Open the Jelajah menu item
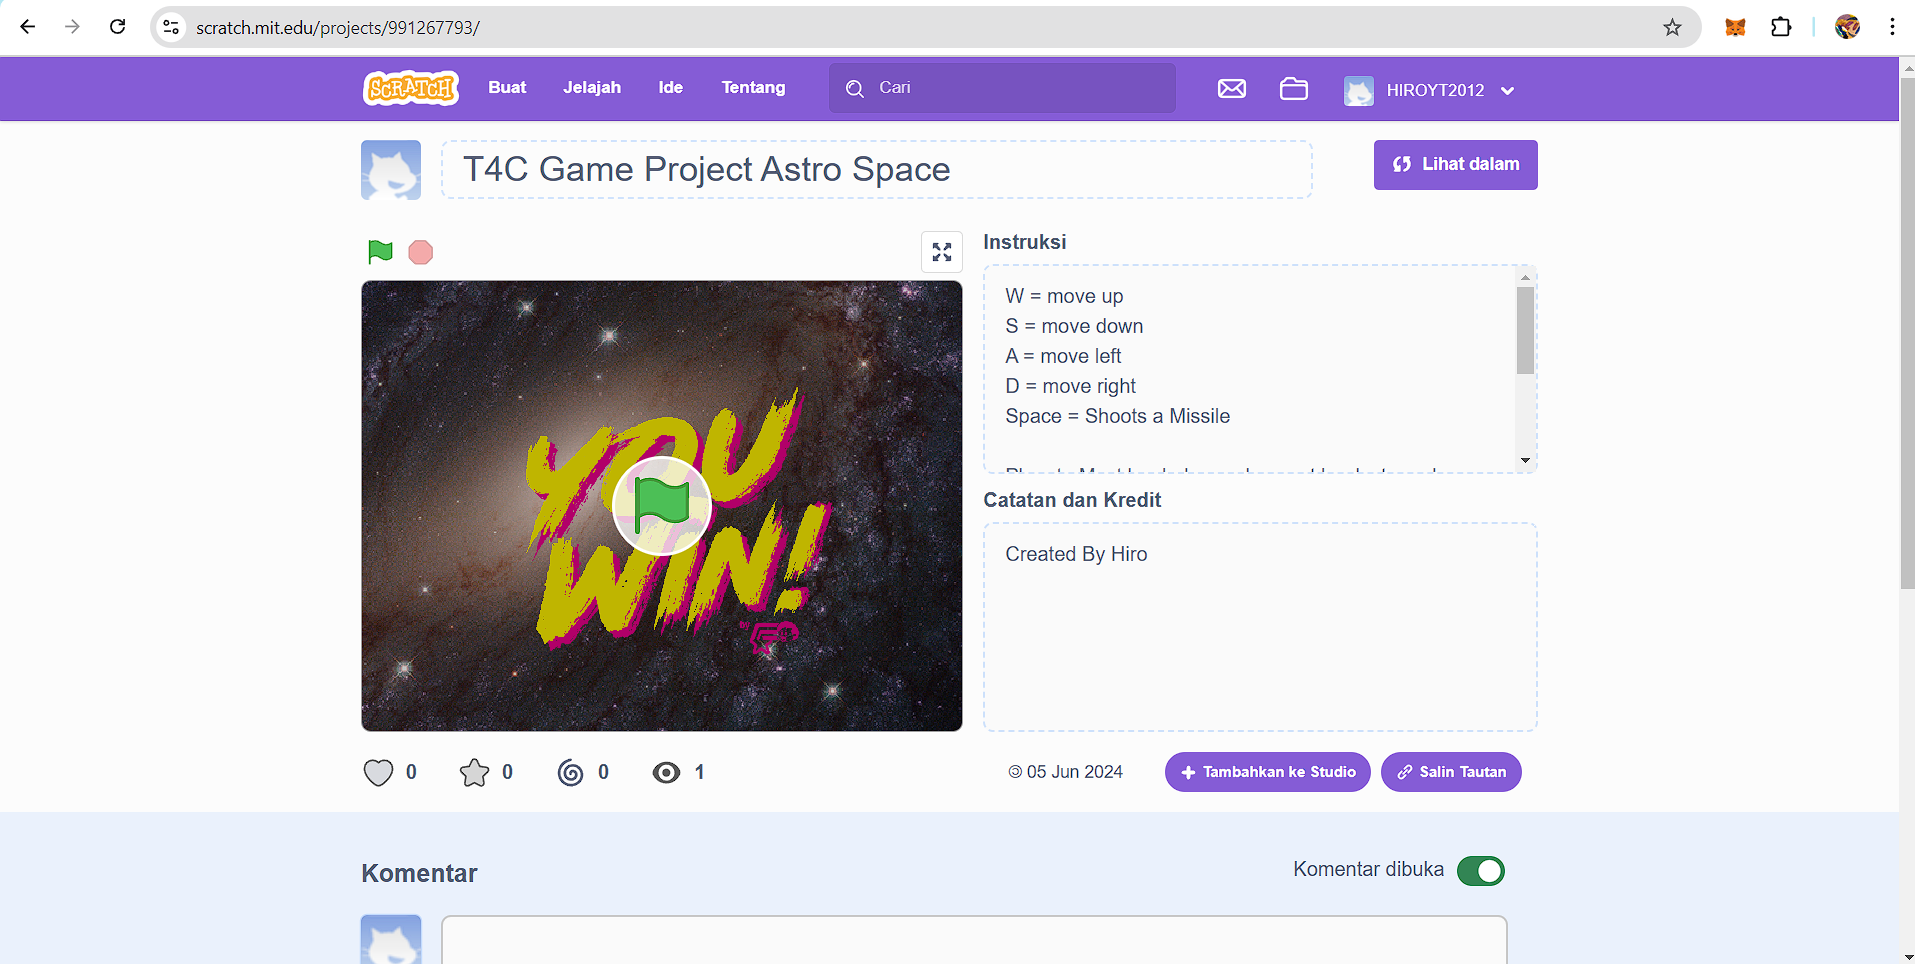1915x964 pixels. coord(591,88)
